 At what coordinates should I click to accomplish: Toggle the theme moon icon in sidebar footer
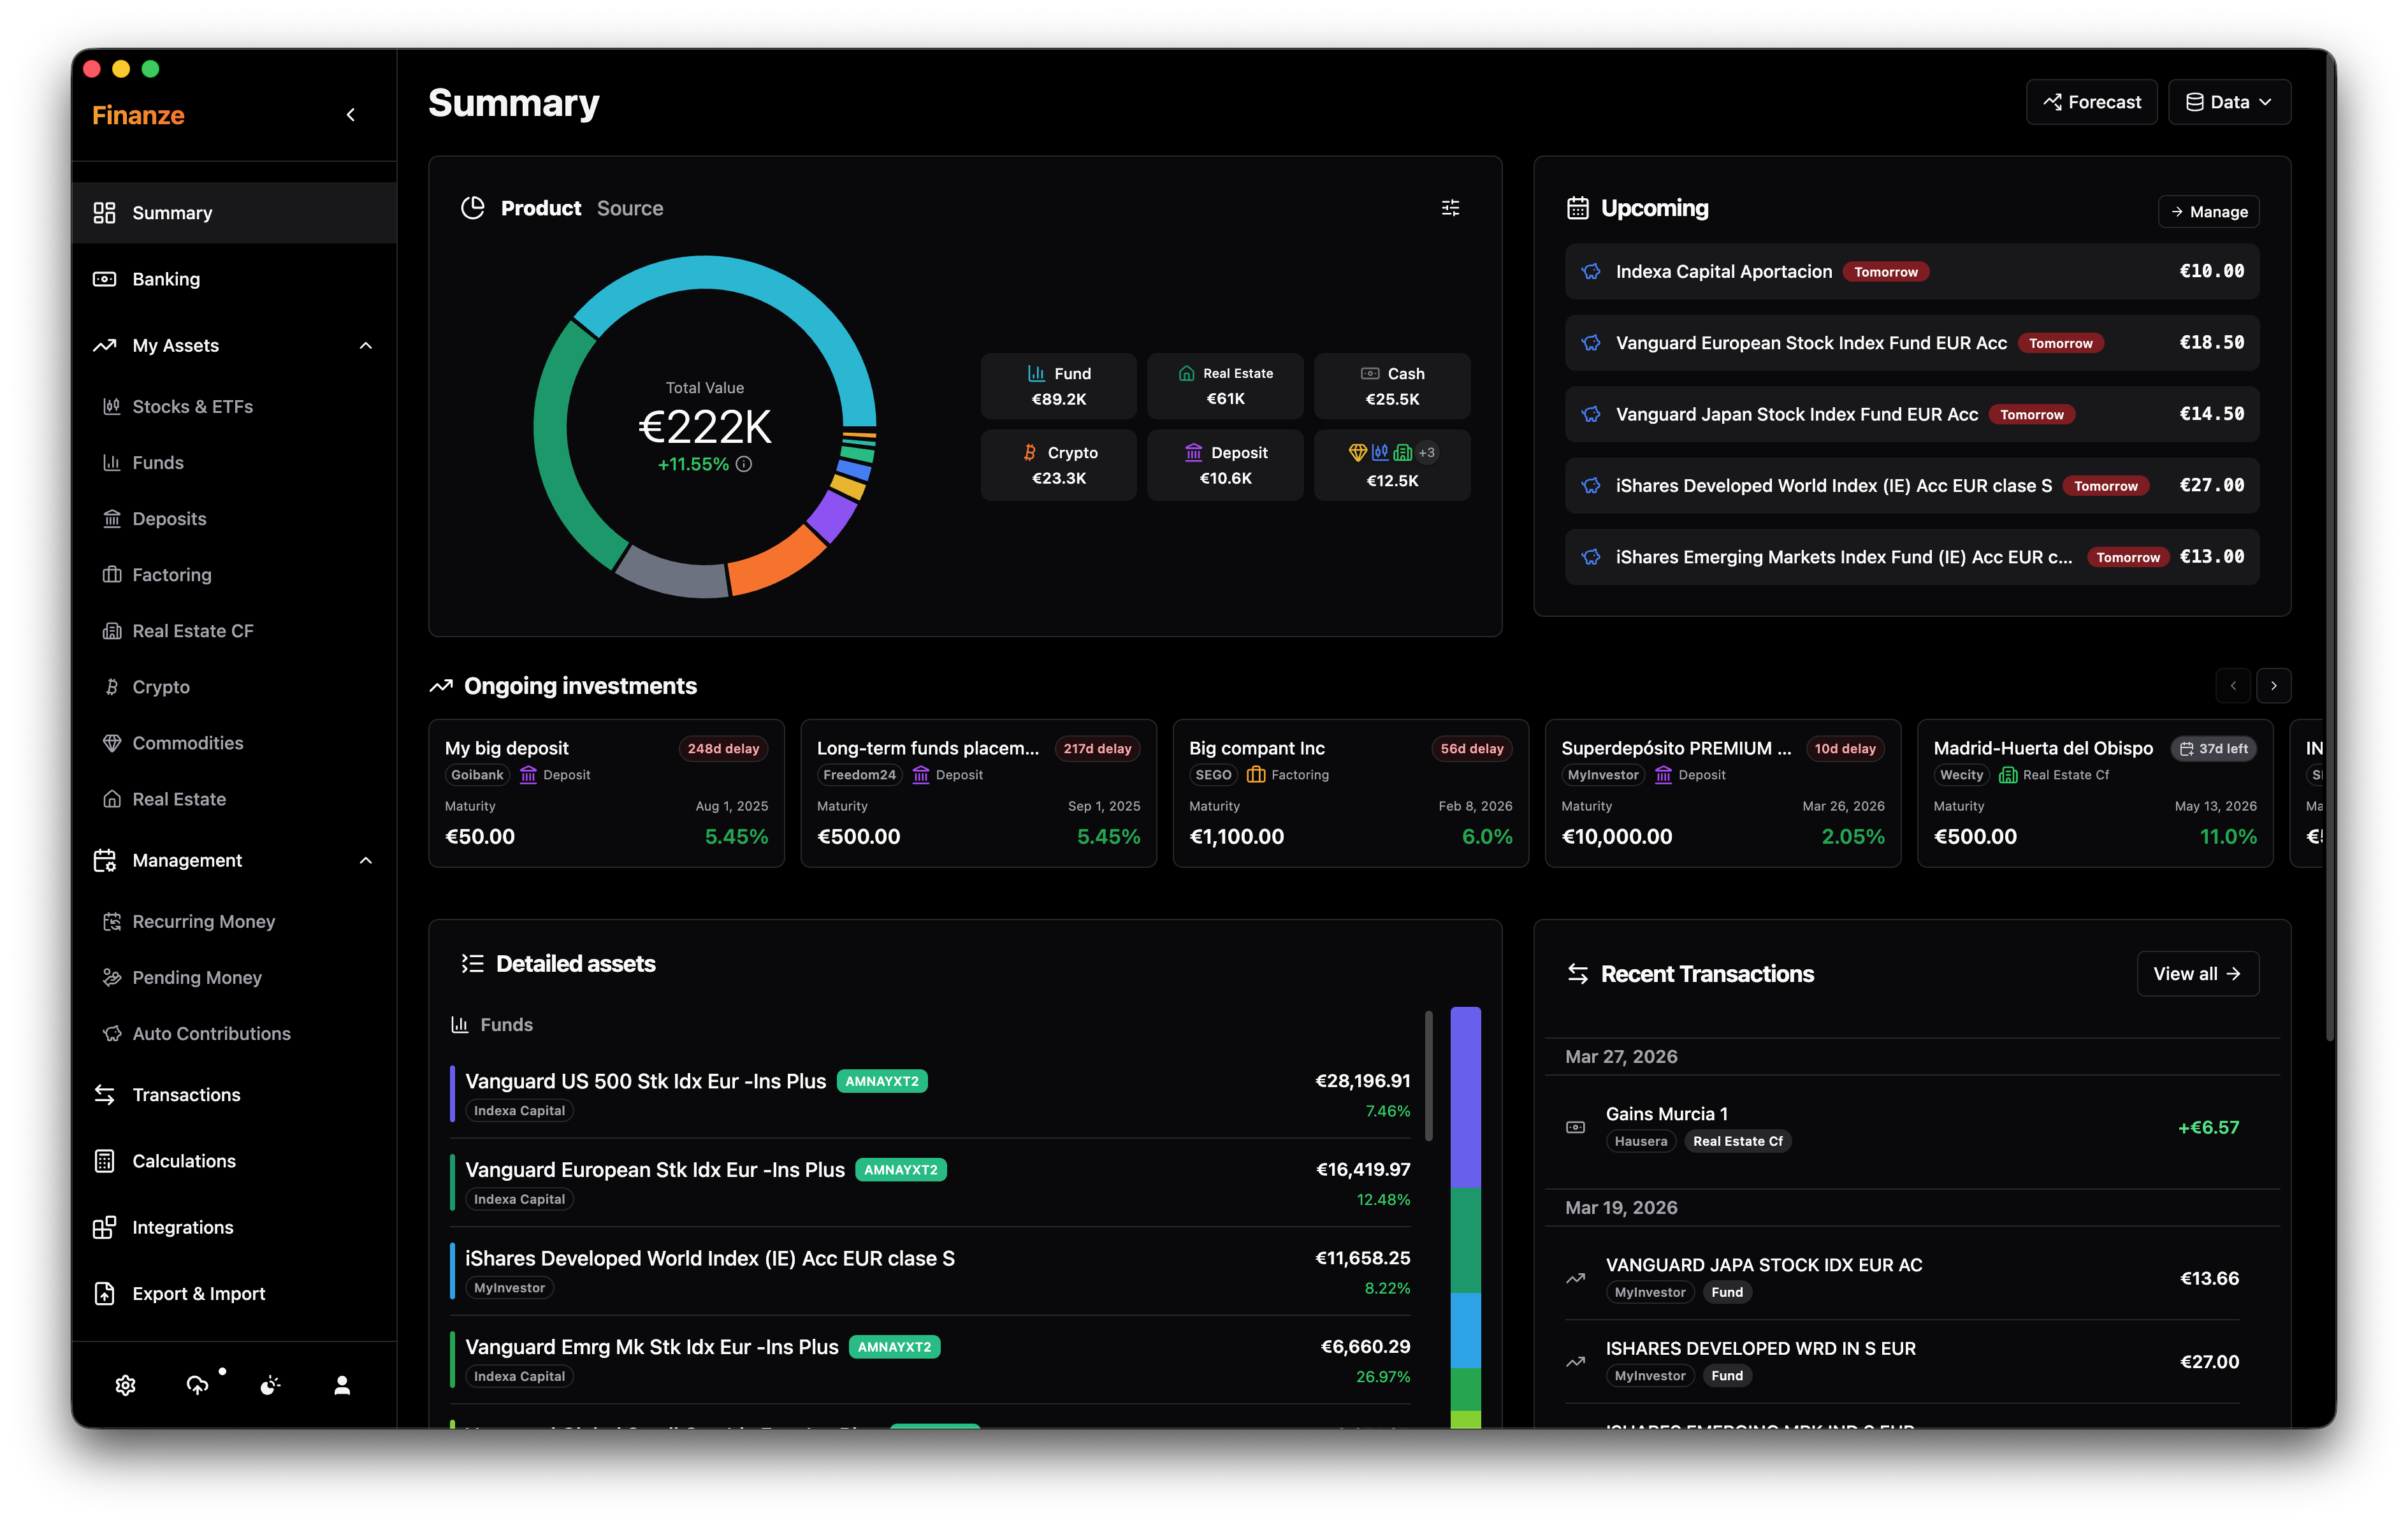(x=270, y=1384)
